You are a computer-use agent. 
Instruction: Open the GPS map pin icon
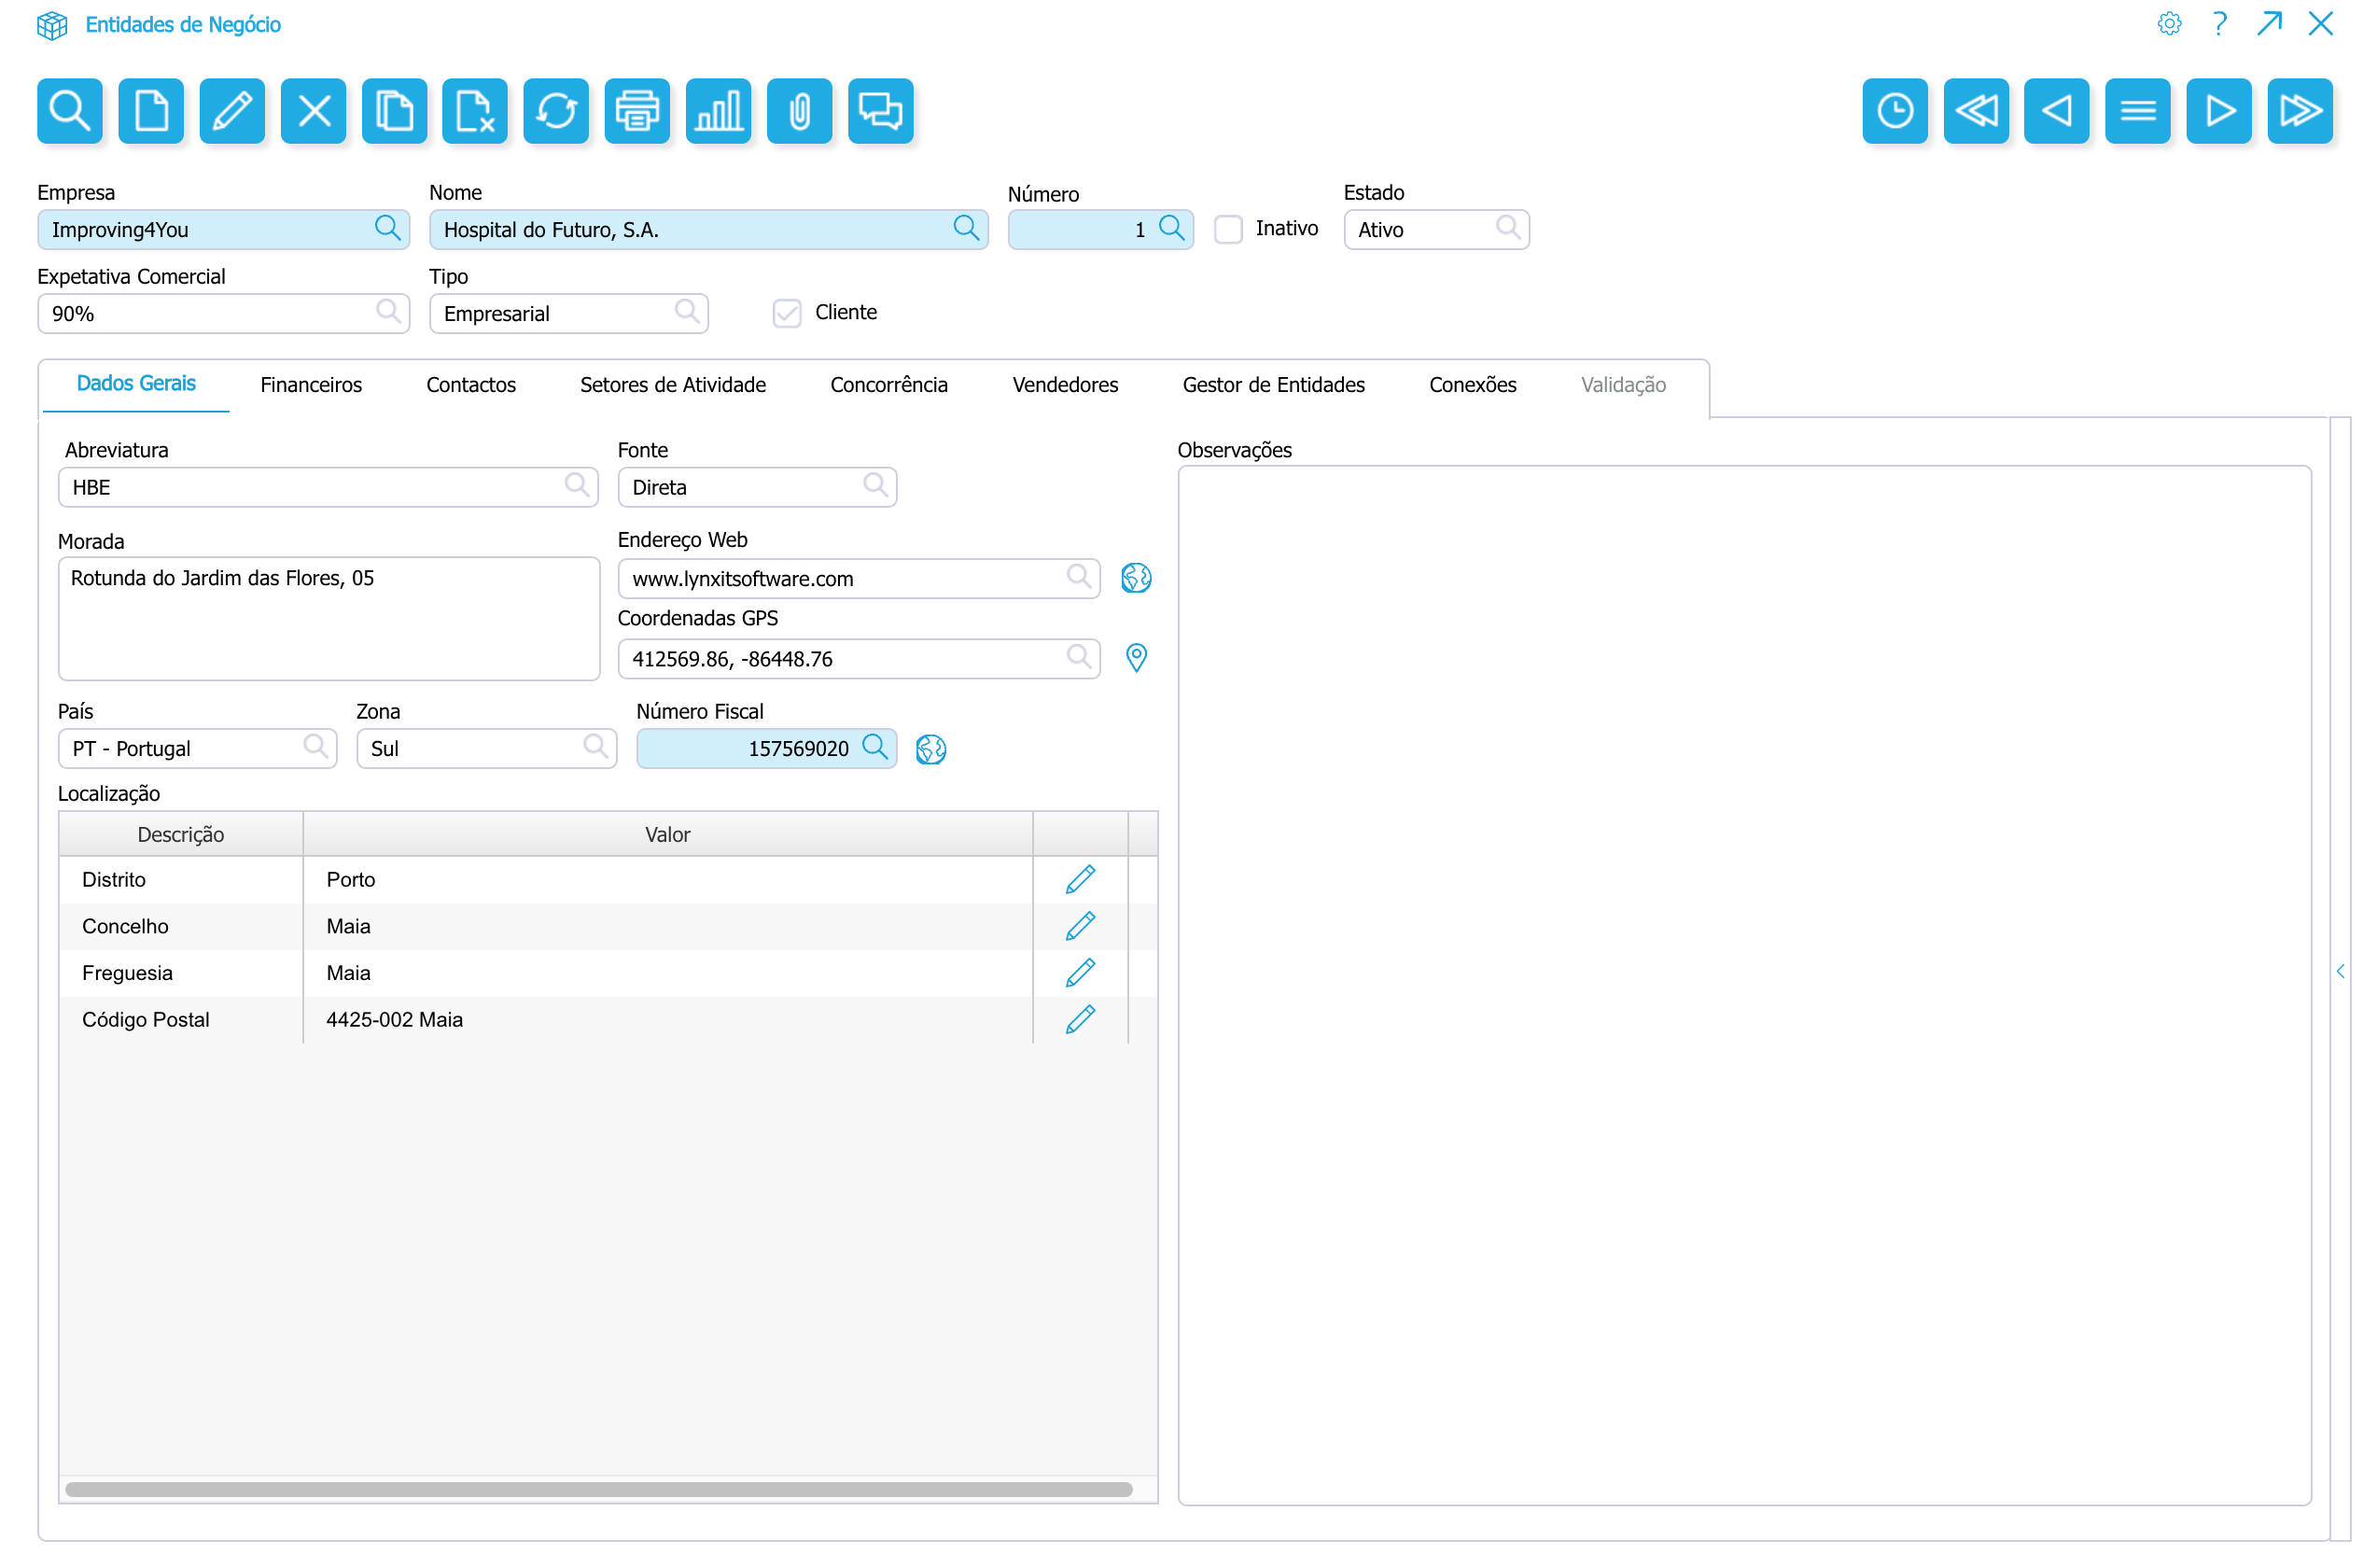[x=1136, y=658]
